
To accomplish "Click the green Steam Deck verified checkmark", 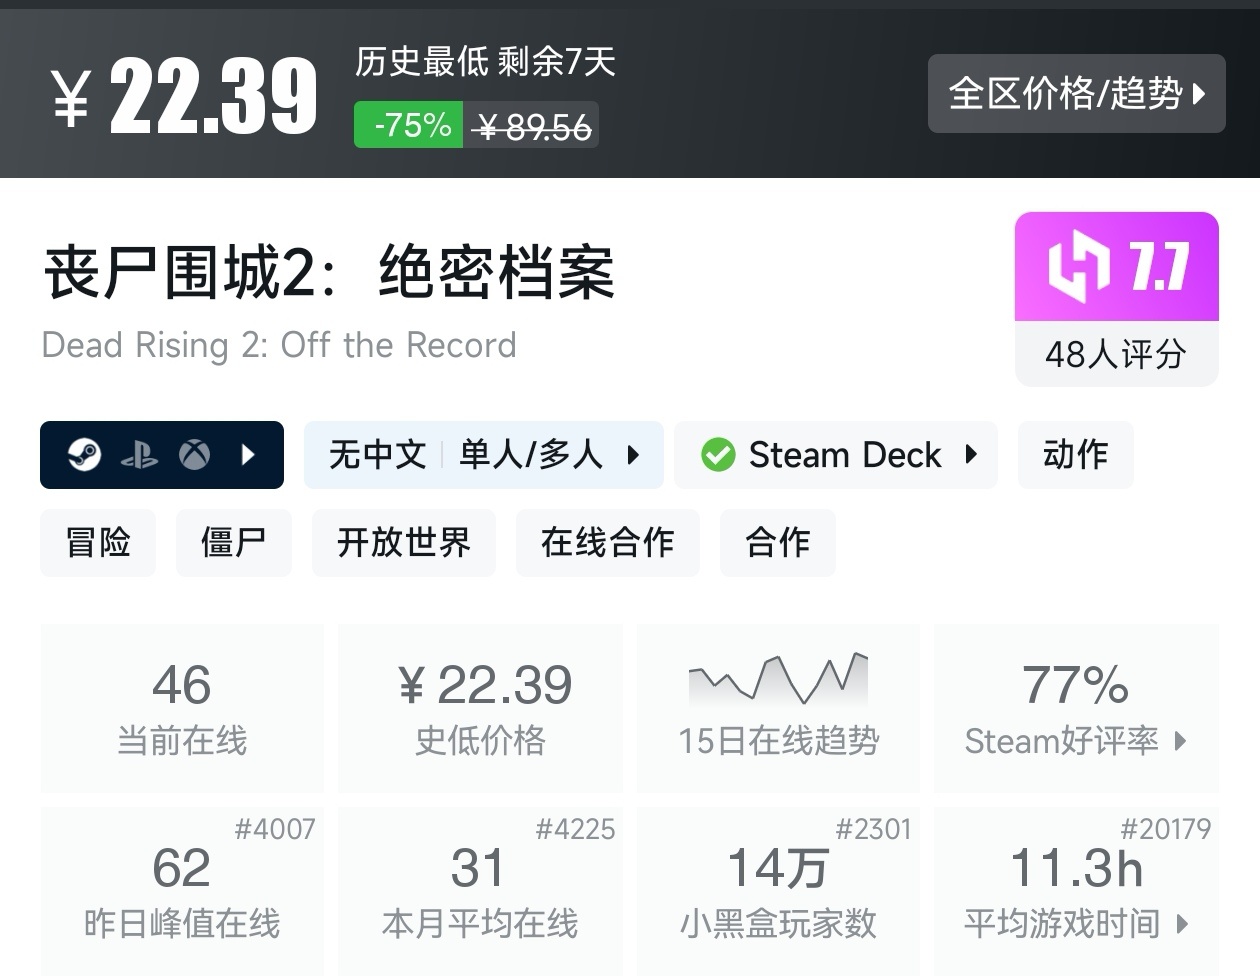I will [718, 455].
